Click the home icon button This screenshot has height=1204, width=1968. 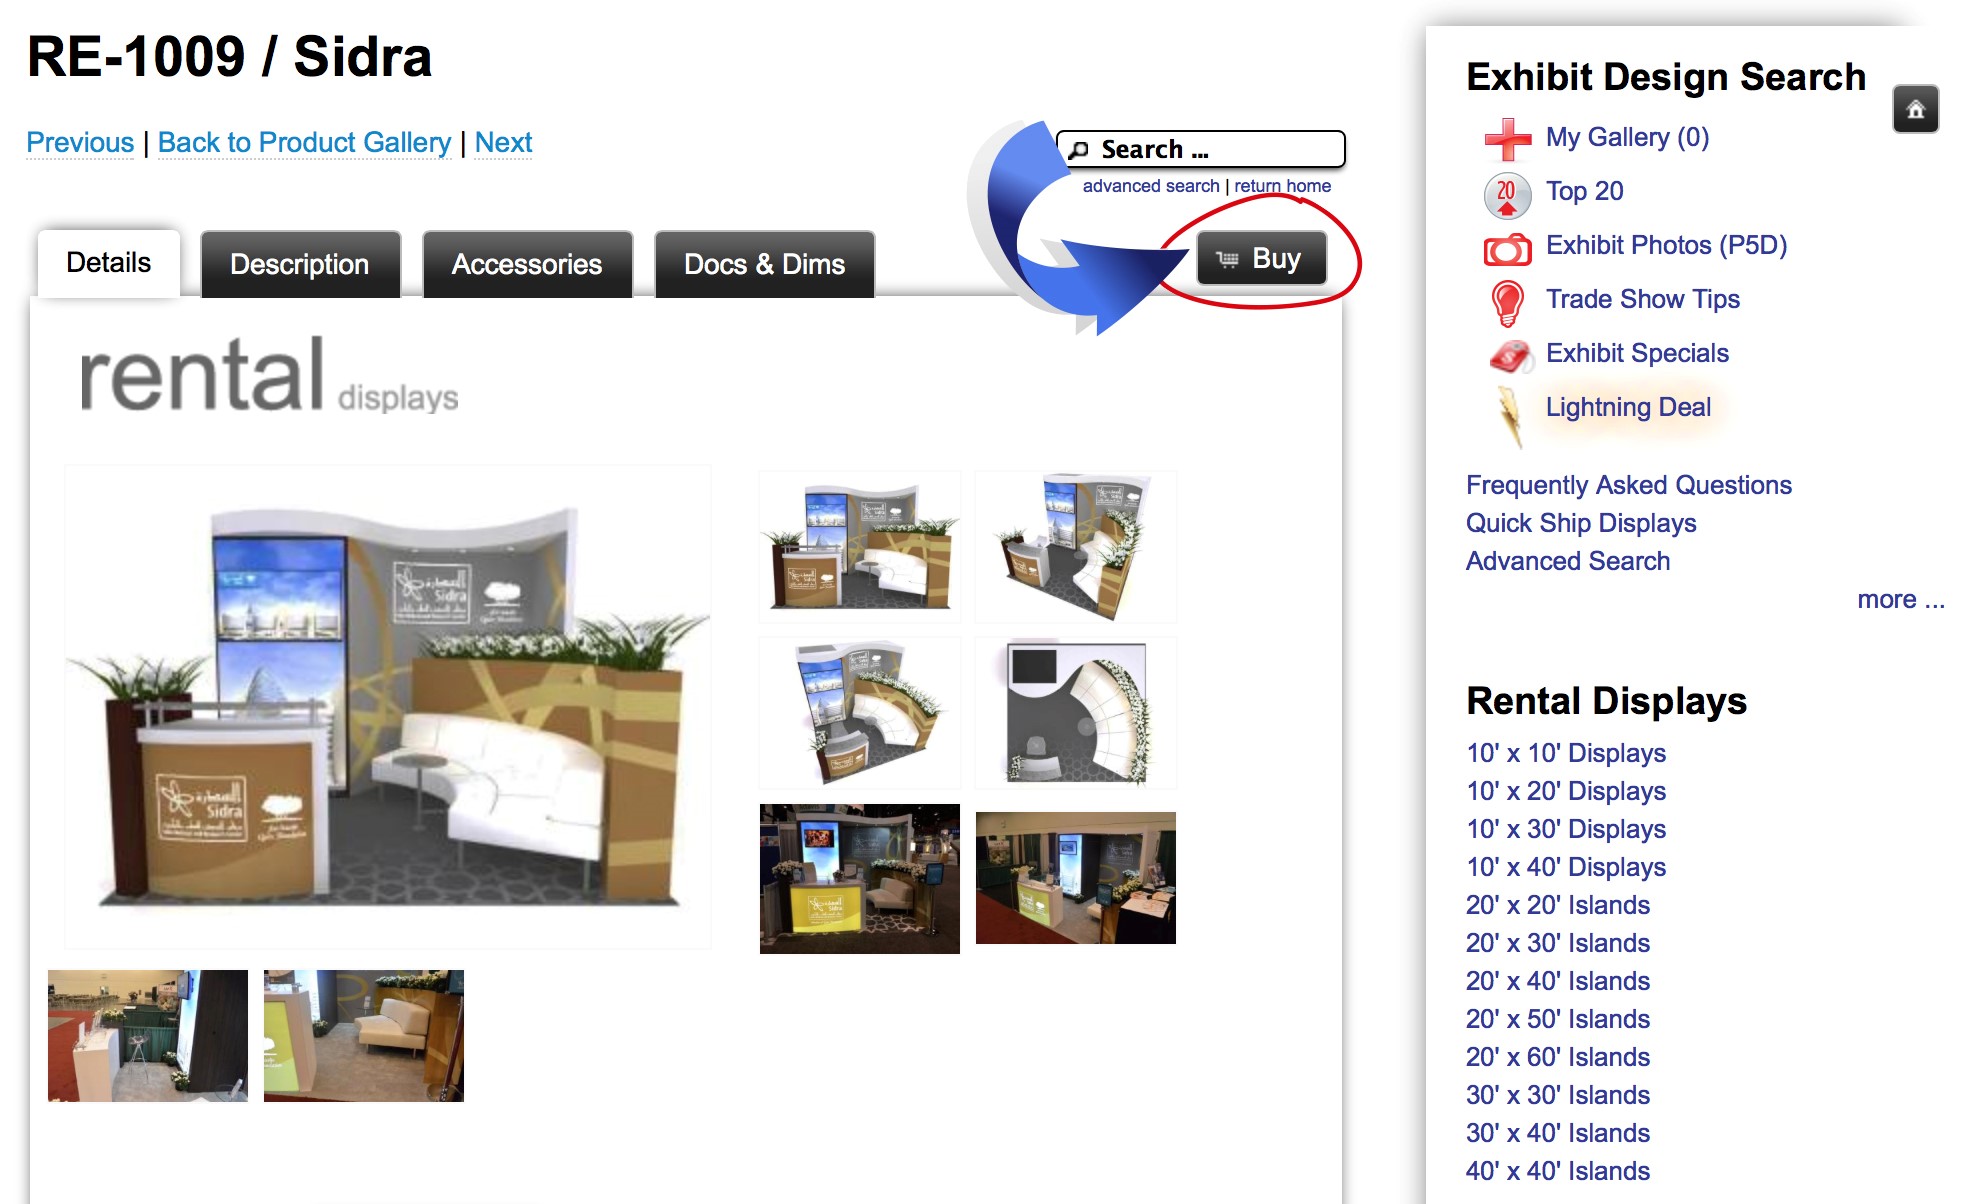1915,110
